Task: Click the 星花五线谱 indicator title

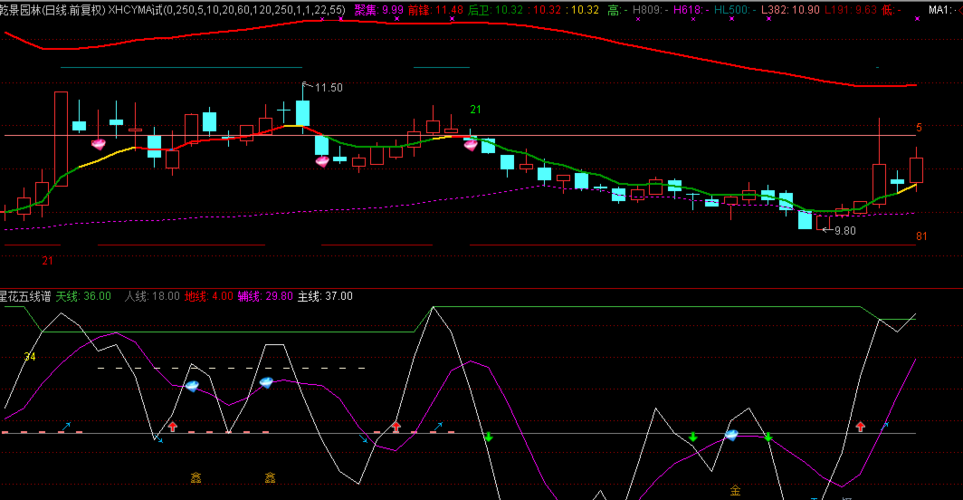Action: click(26, 297)
